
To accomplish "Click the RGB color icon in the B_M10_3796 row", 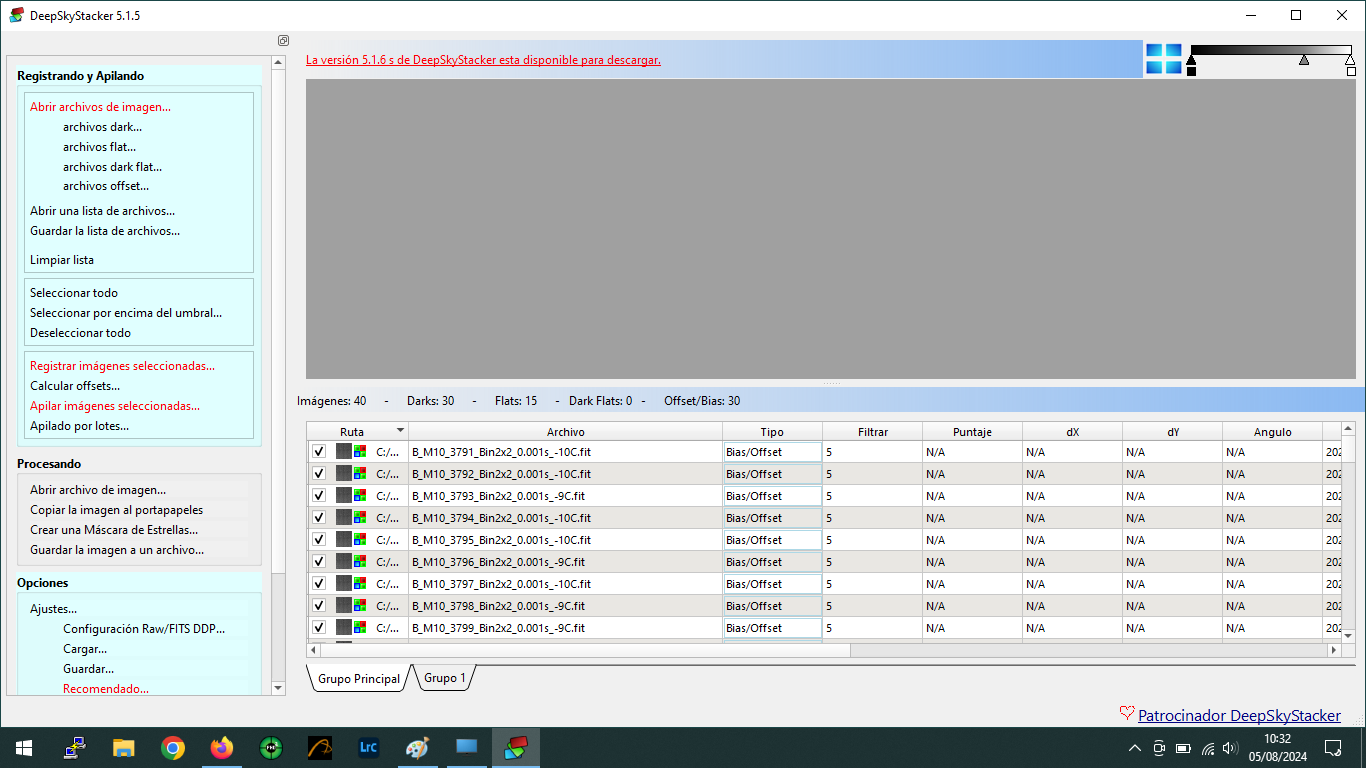I will (x=359, y=561).
